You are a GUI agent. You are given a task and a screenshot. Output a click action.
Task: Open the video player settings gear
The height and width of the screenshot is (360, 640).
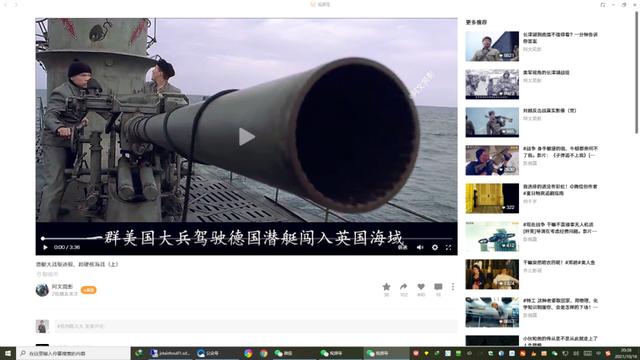coord(435,247)
